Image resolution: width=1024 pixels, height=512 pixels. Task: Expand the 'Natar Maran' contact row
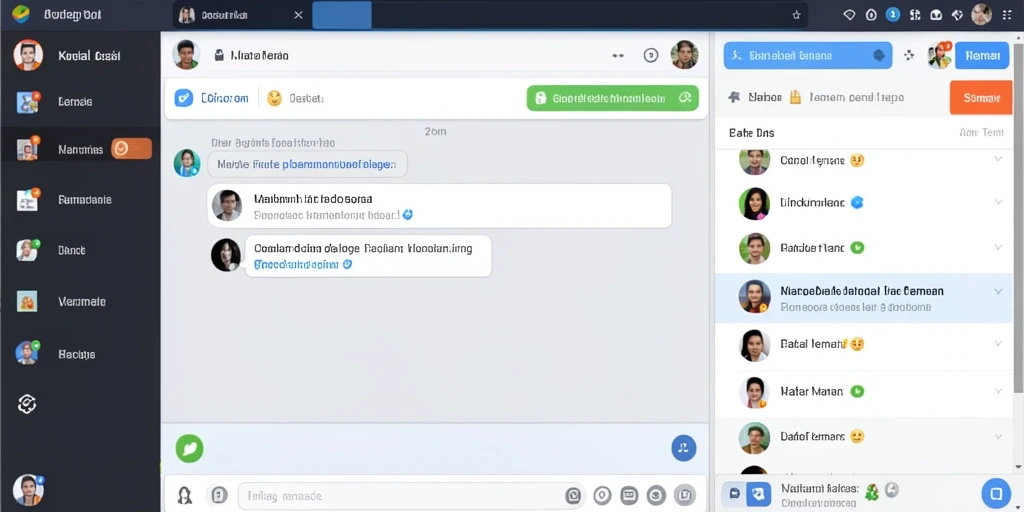(x=998, y=391)
